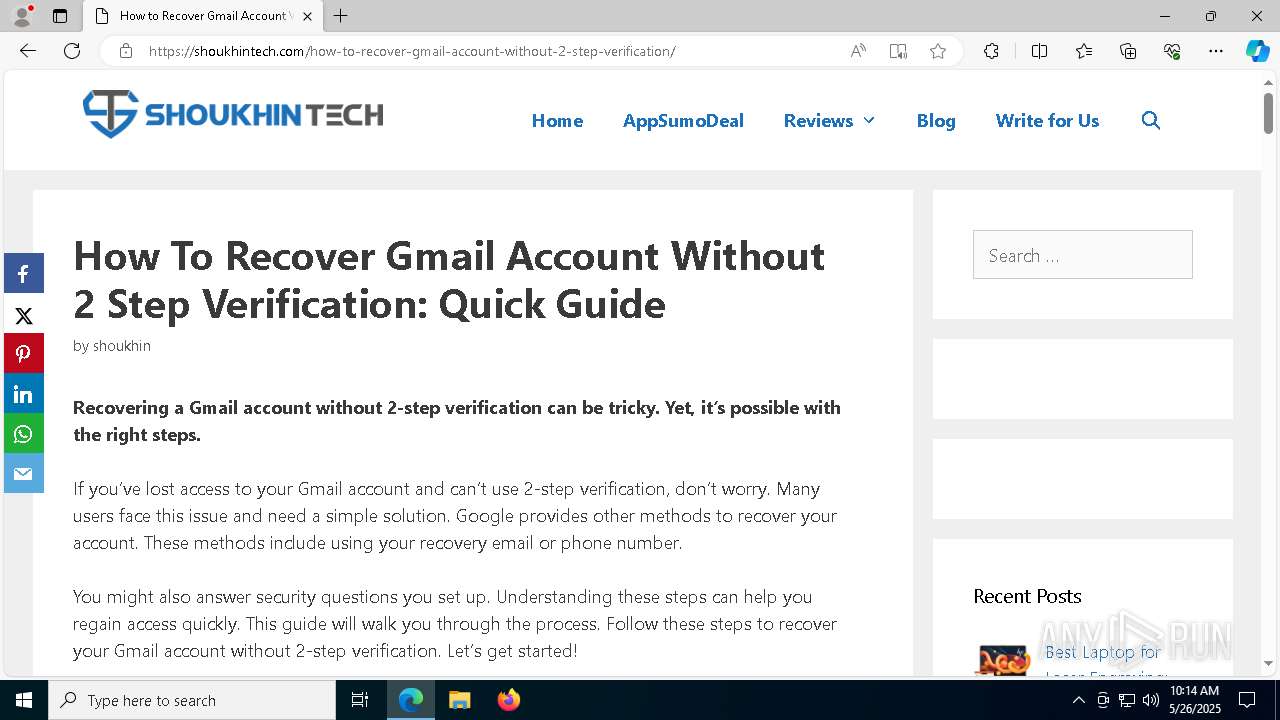Share article on LinkedIn

(23, 394)
